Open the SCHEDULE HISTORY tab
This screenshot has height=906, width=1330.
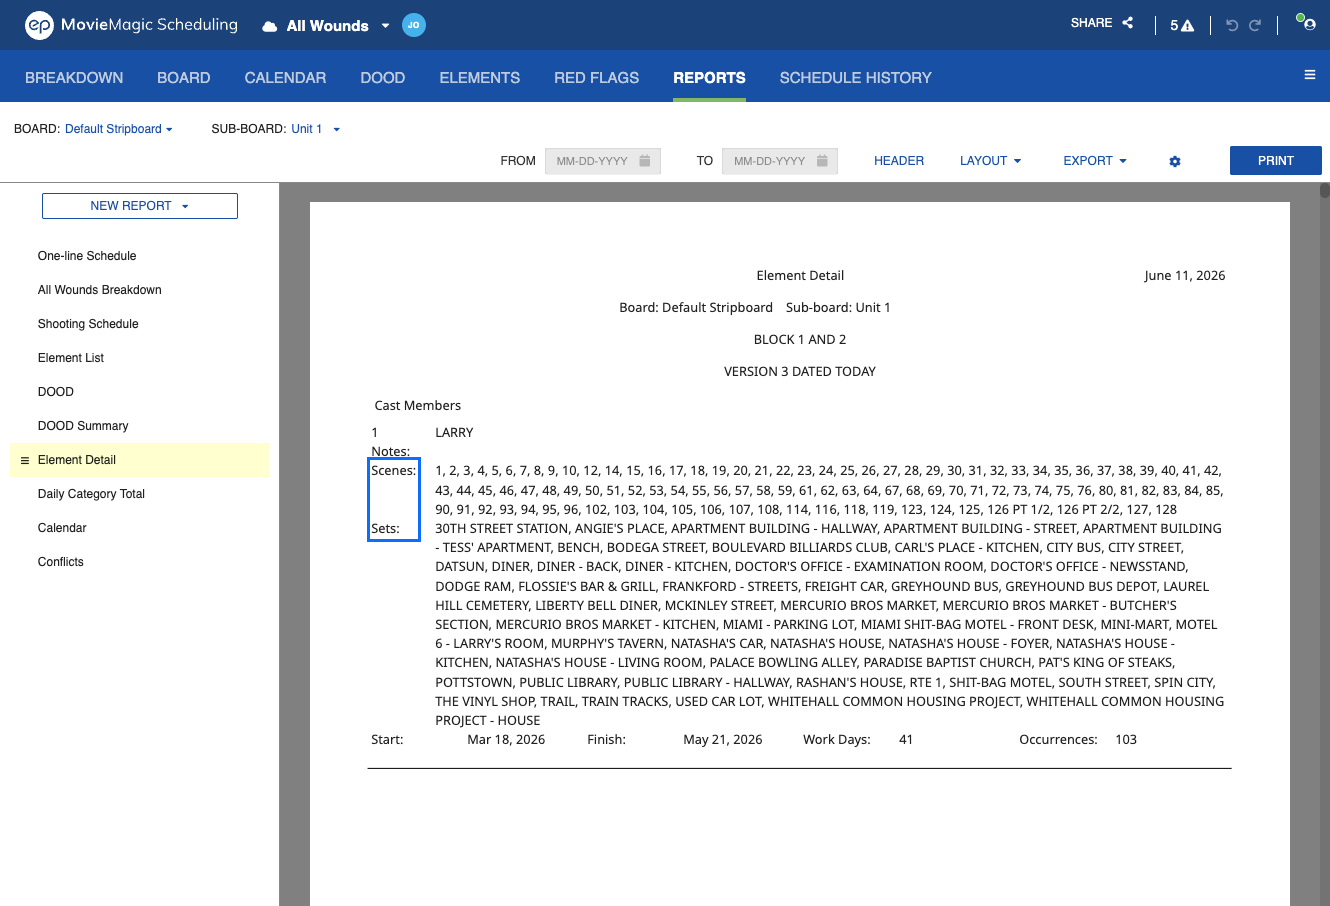(856, 78)
